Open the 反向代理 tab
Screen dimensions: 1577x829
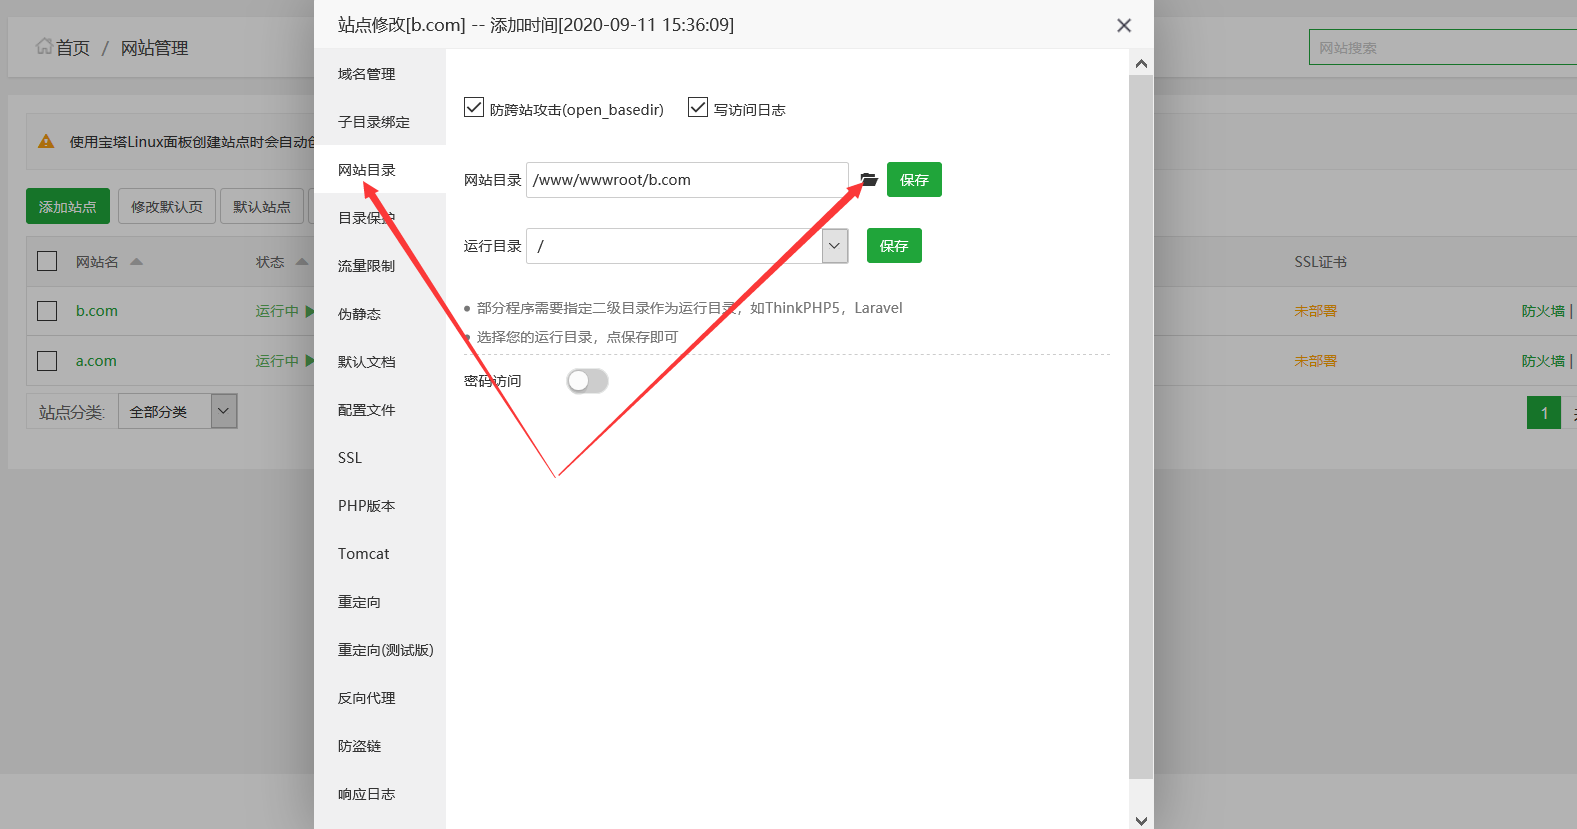(x=380, y=698)
